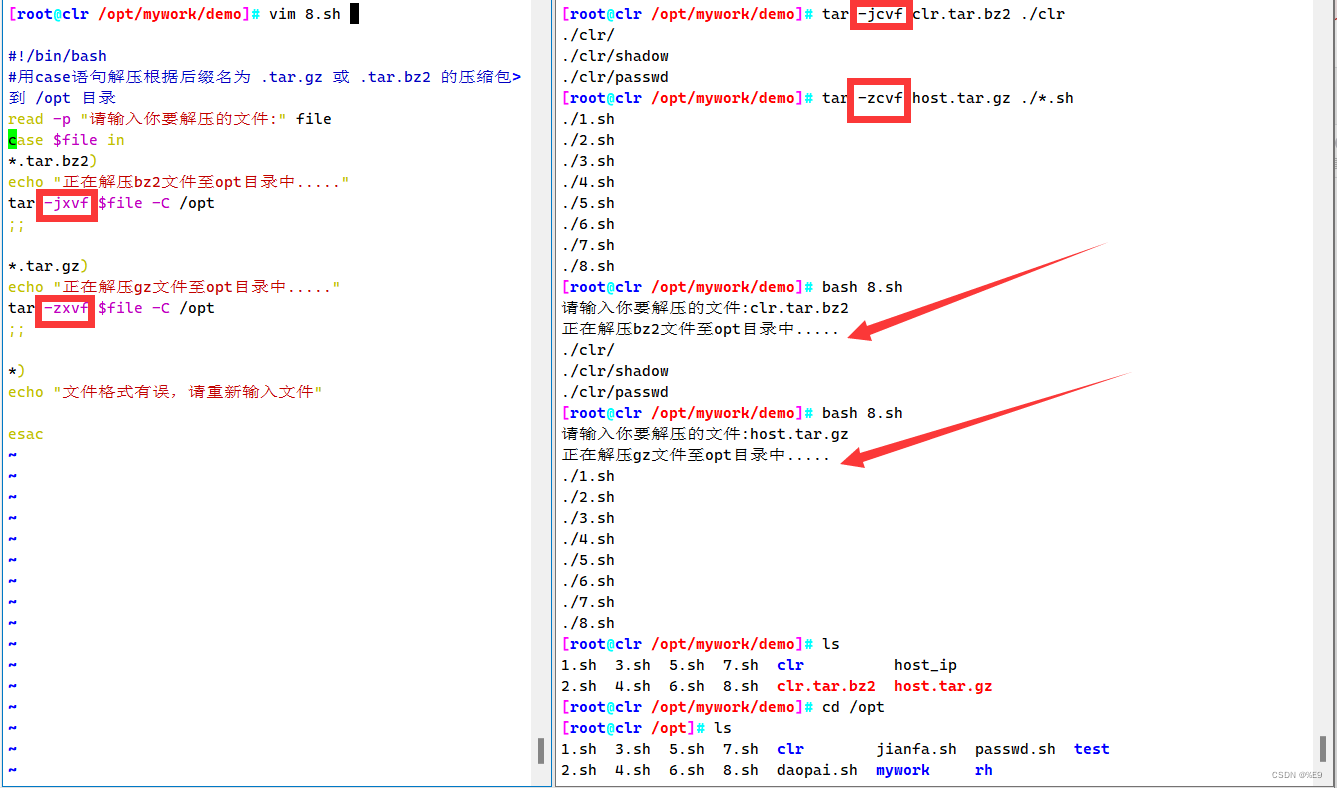Click the blue "test" directory in /opt listing

pos(1092,749)
